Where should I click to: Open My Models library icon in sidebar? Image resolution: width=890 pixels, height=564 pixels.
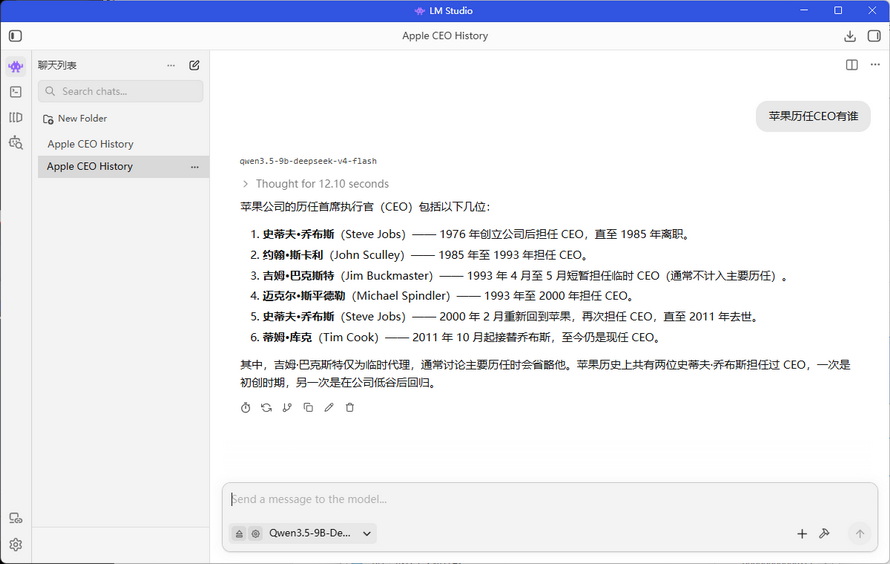[x=16, y=117]
